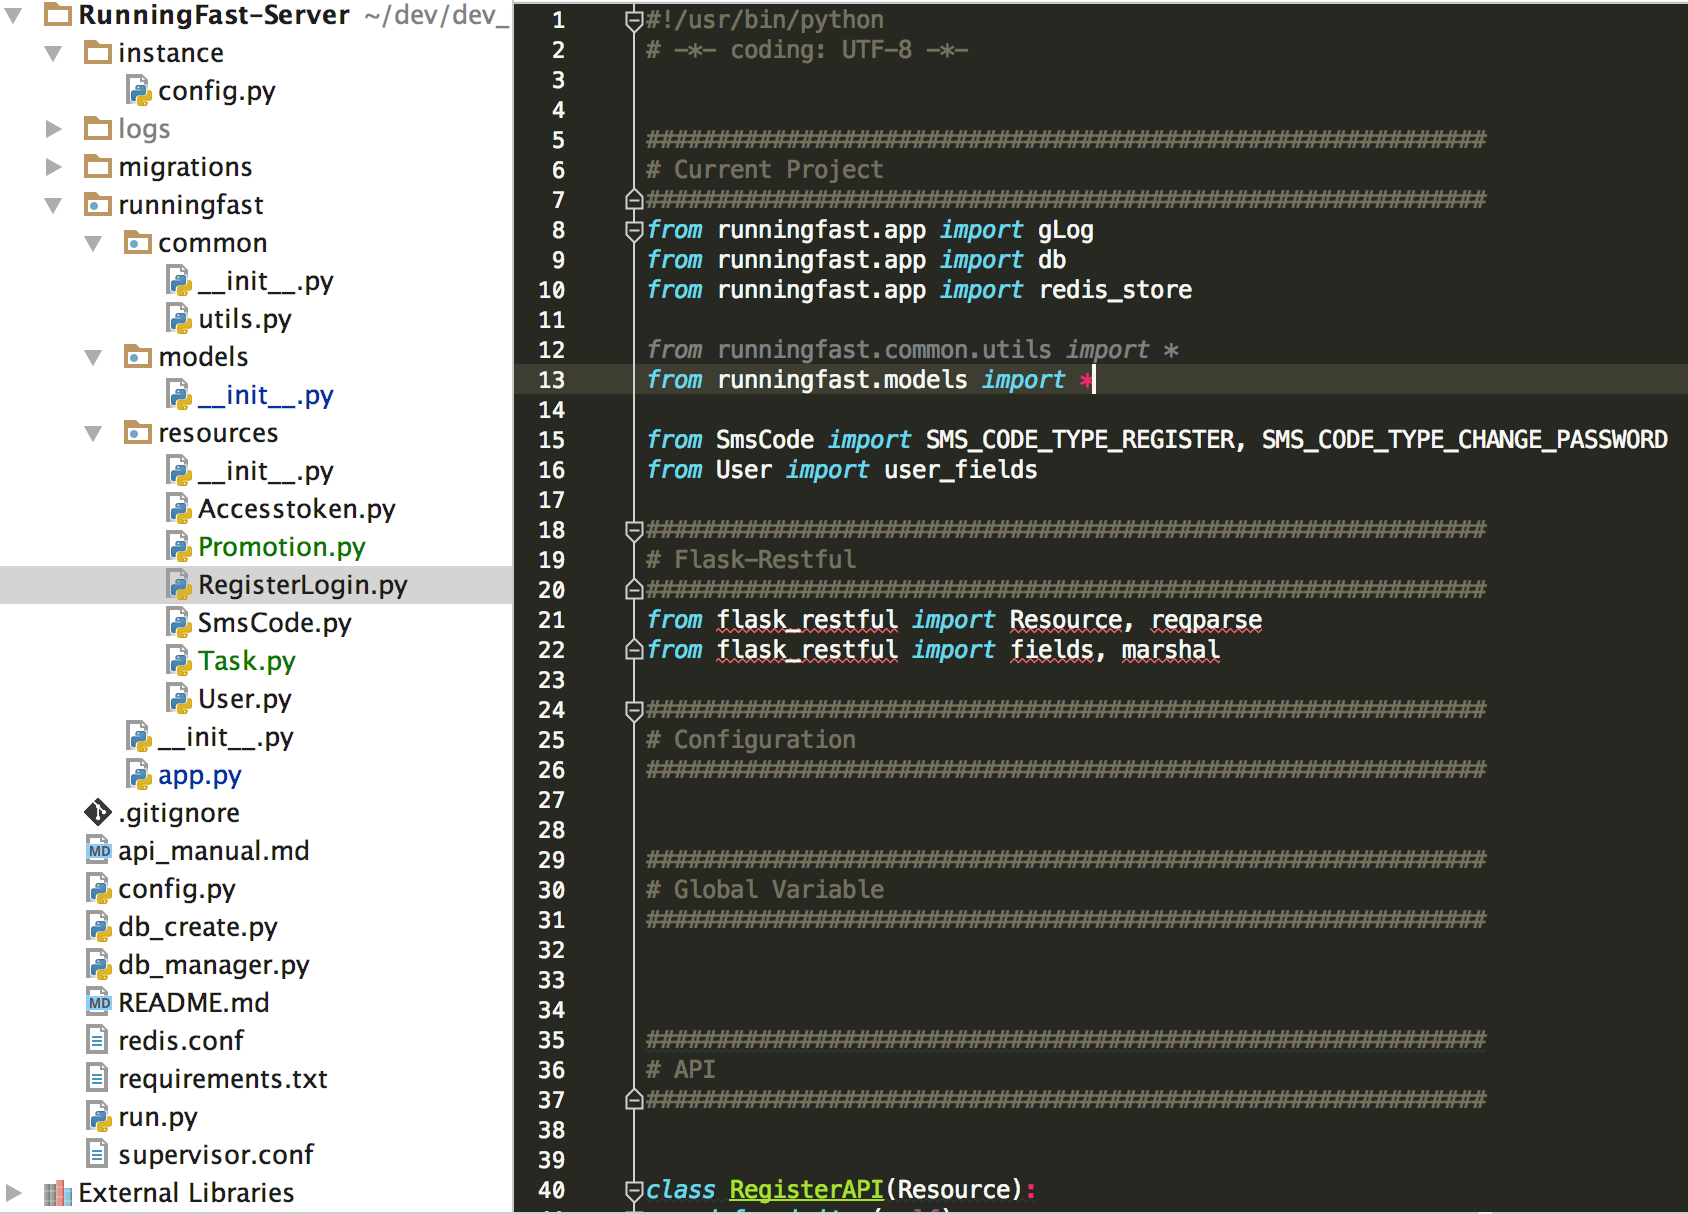Fold the Configuration comment block at line 24
The image size is (1688, 1214).
pyautogui.click(x=633, y=710)
